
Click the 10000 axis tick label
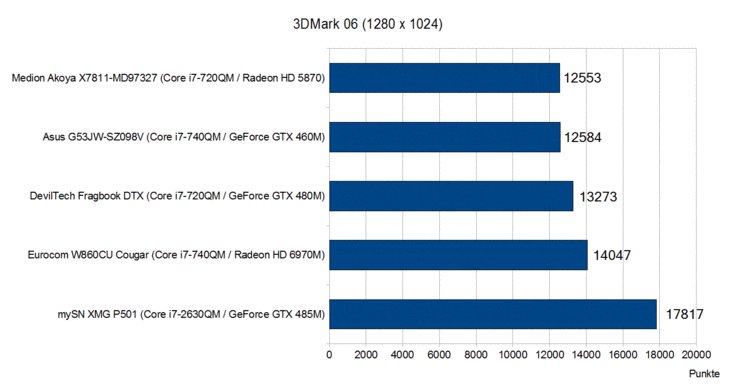pos(512,354)
